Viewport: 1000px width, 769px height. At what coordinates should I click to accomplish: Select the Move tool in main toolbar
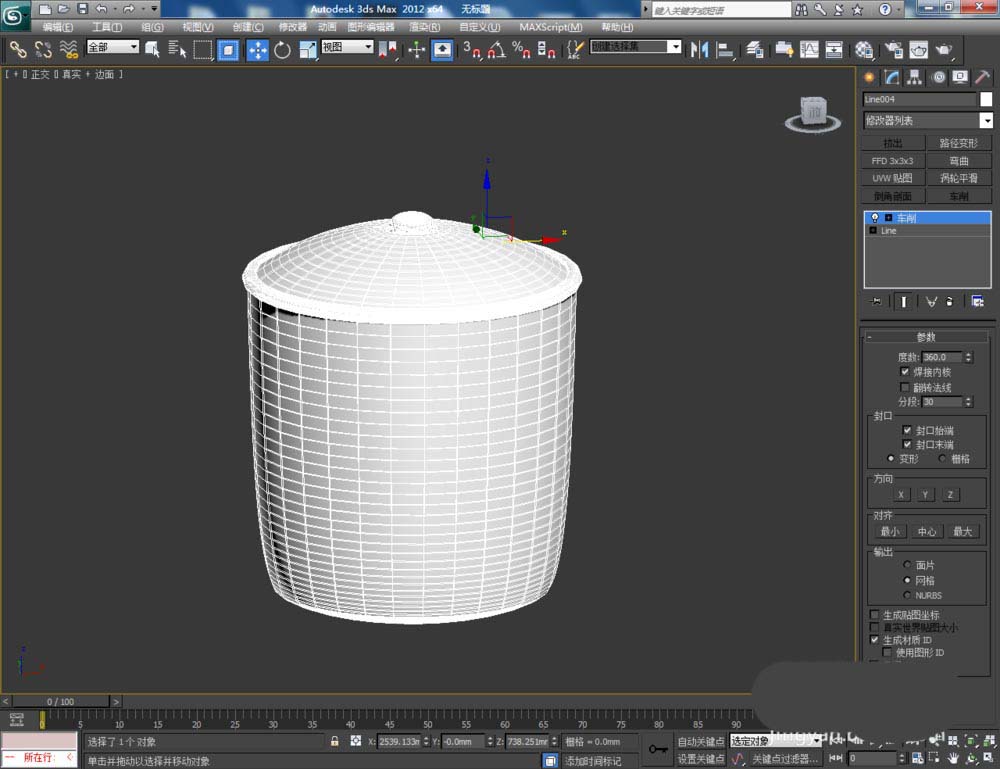click(257, 49)
